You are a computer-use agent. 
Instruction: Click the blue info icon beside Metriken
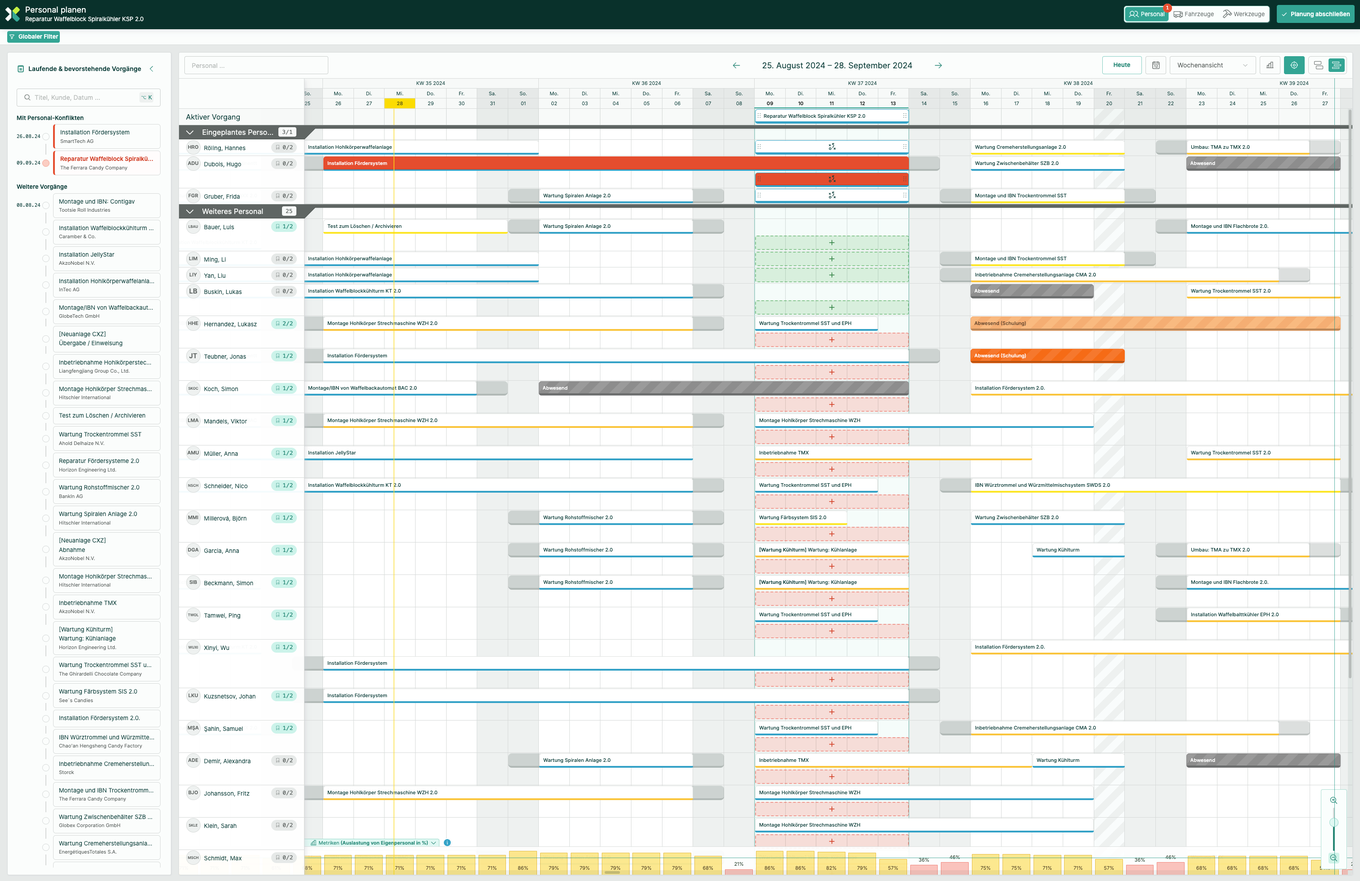coord(447,843)
